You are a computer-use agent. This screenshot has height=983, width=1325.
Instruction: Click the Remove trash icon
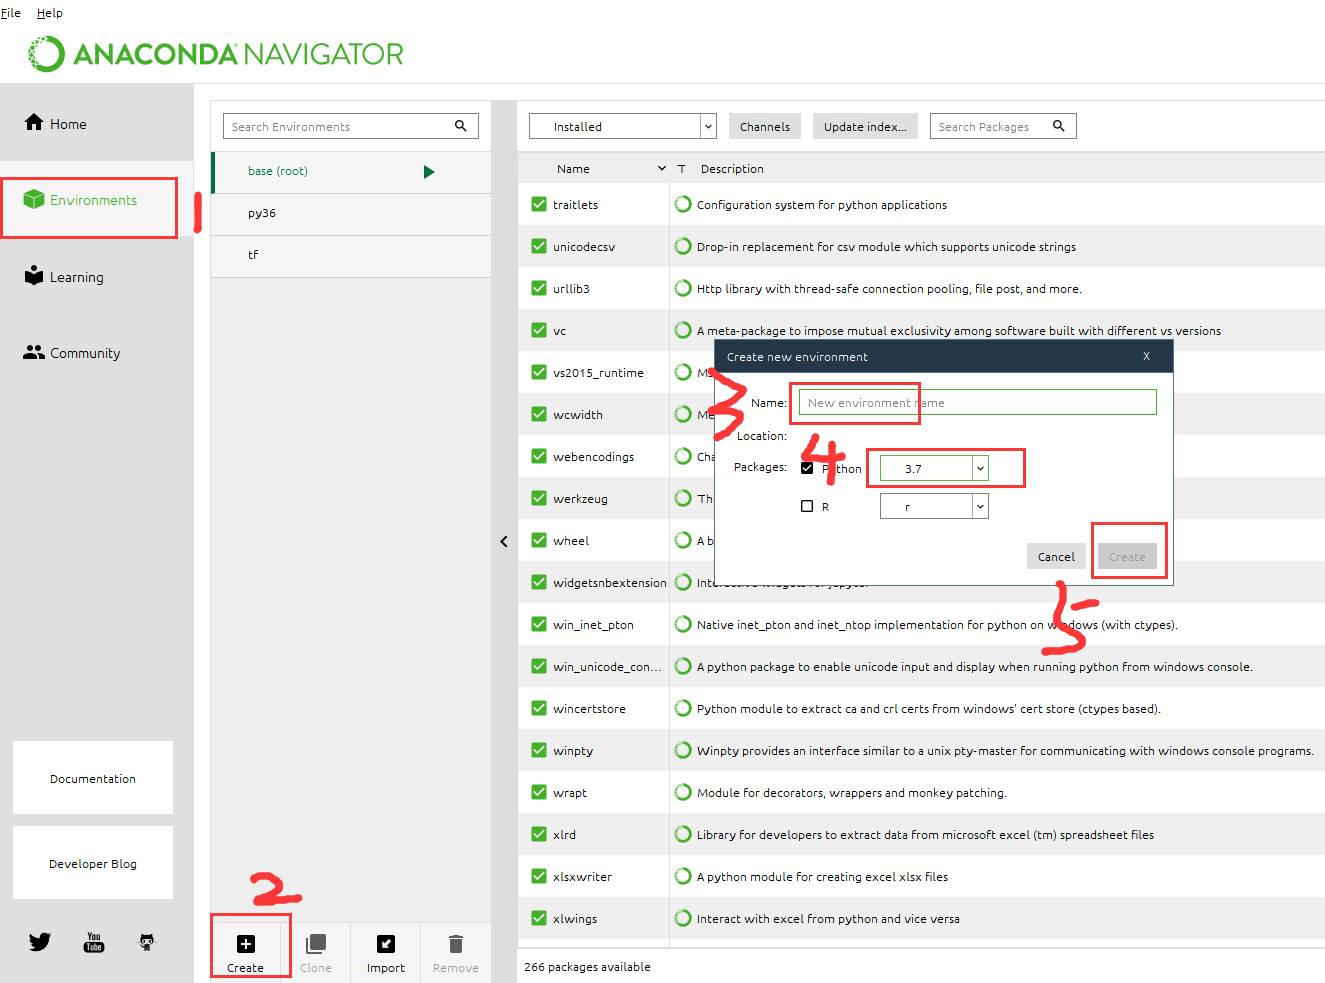click(x=456, y=944)
